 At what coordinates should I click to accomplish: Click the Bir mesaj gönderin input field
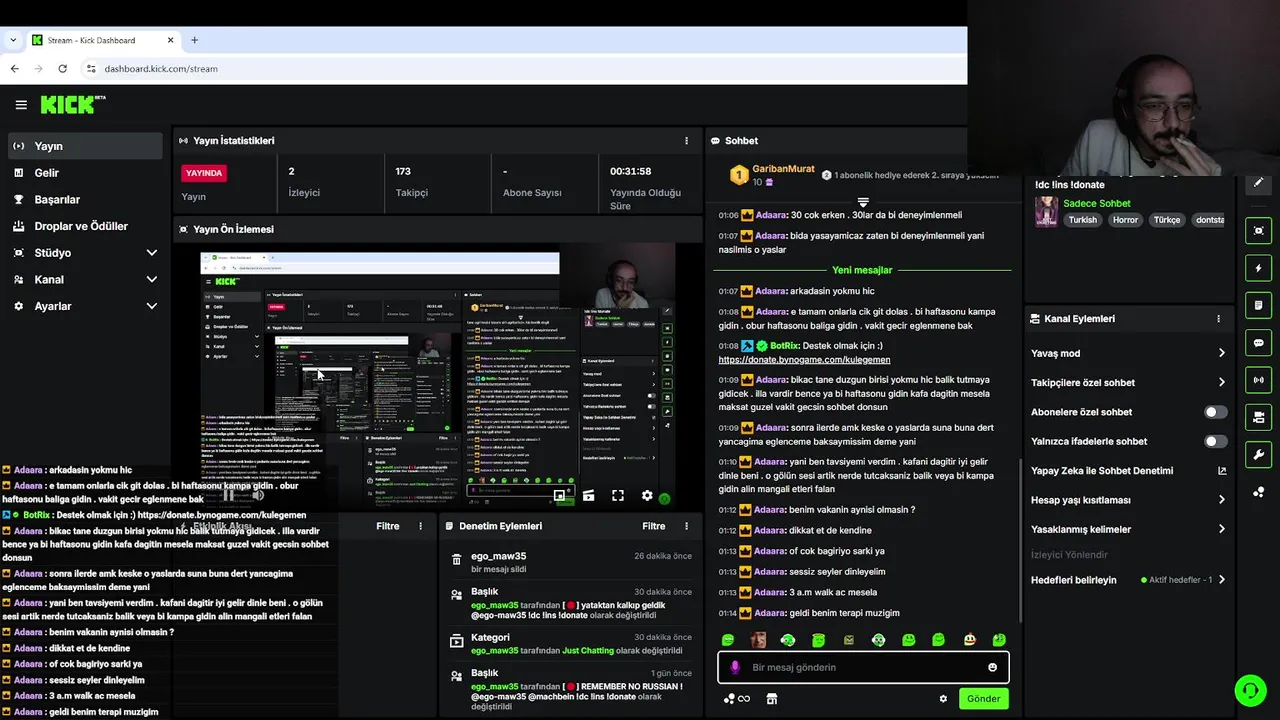point(863,667)
